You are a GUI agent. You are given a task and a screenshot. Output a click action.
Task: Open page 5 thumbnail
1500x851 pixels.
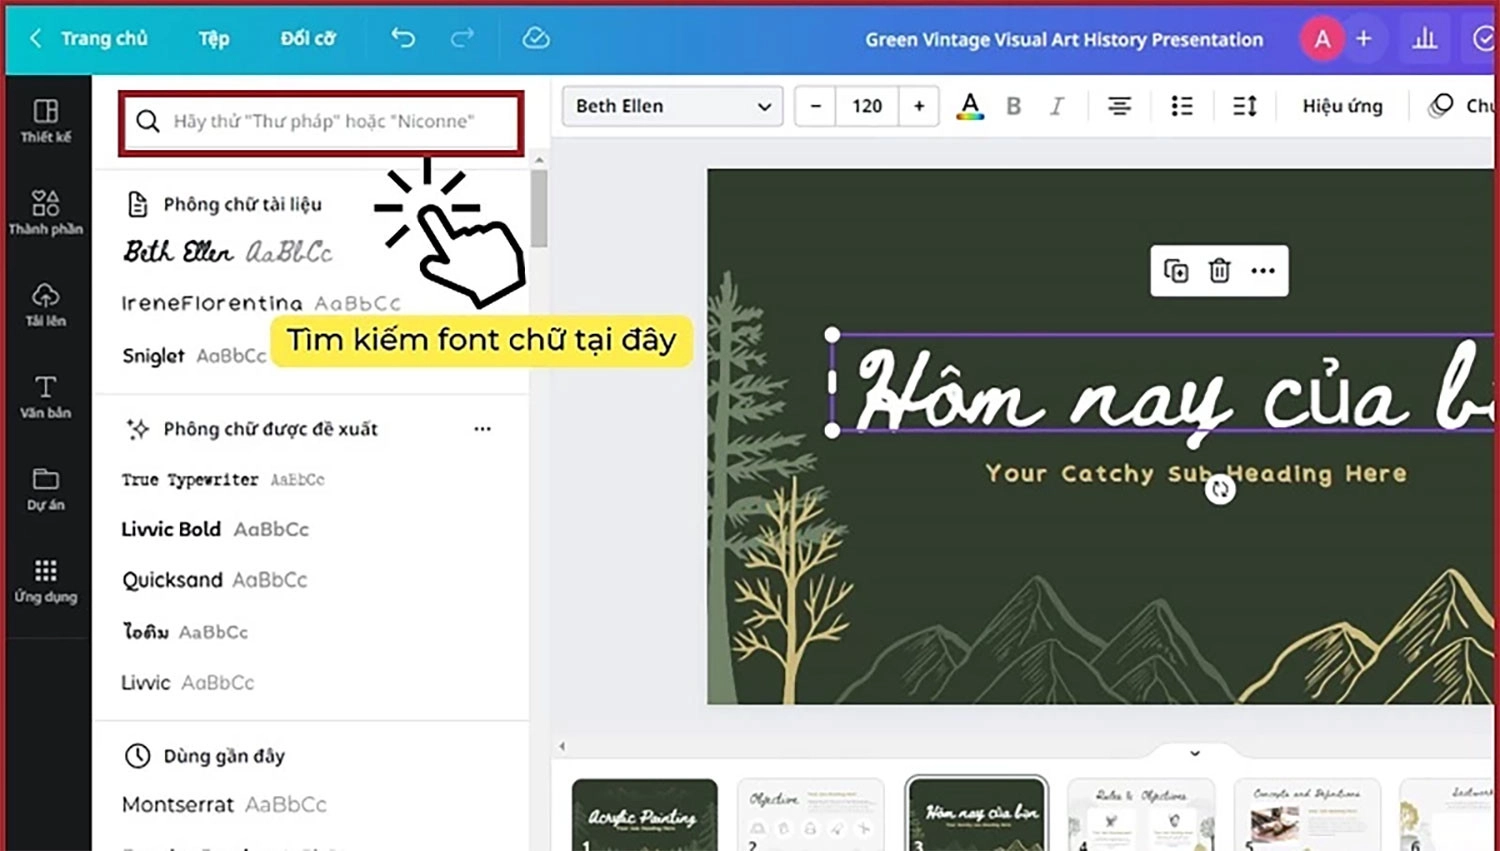[x=1307, y=815]
